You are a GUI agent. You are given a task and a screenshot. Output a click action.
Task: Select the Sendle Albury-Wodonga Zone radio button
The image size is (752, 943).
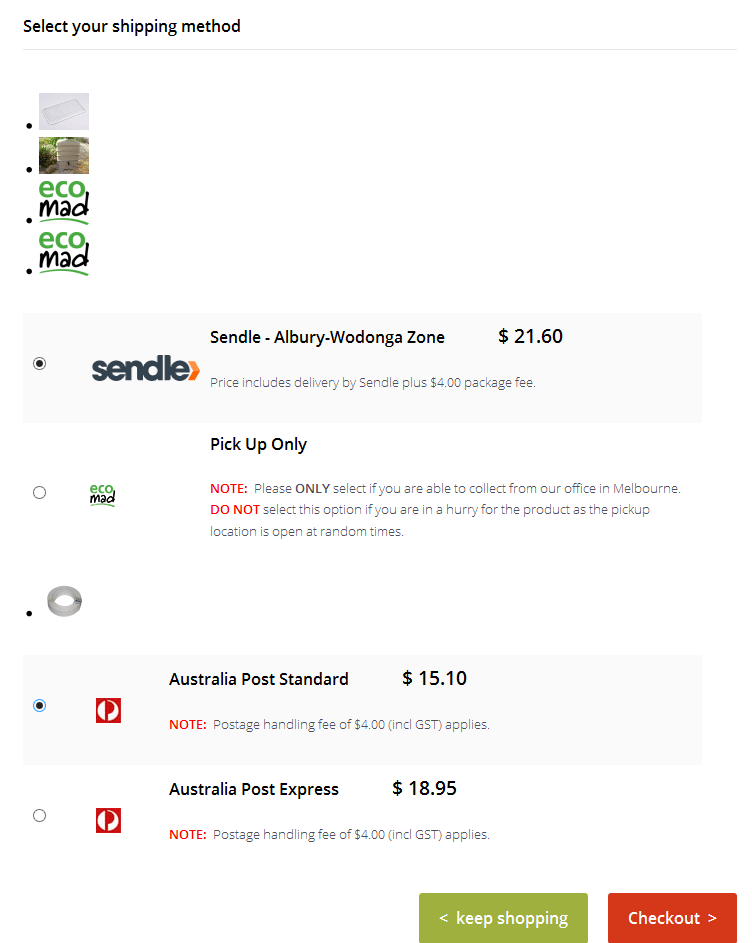coord(39,364)
